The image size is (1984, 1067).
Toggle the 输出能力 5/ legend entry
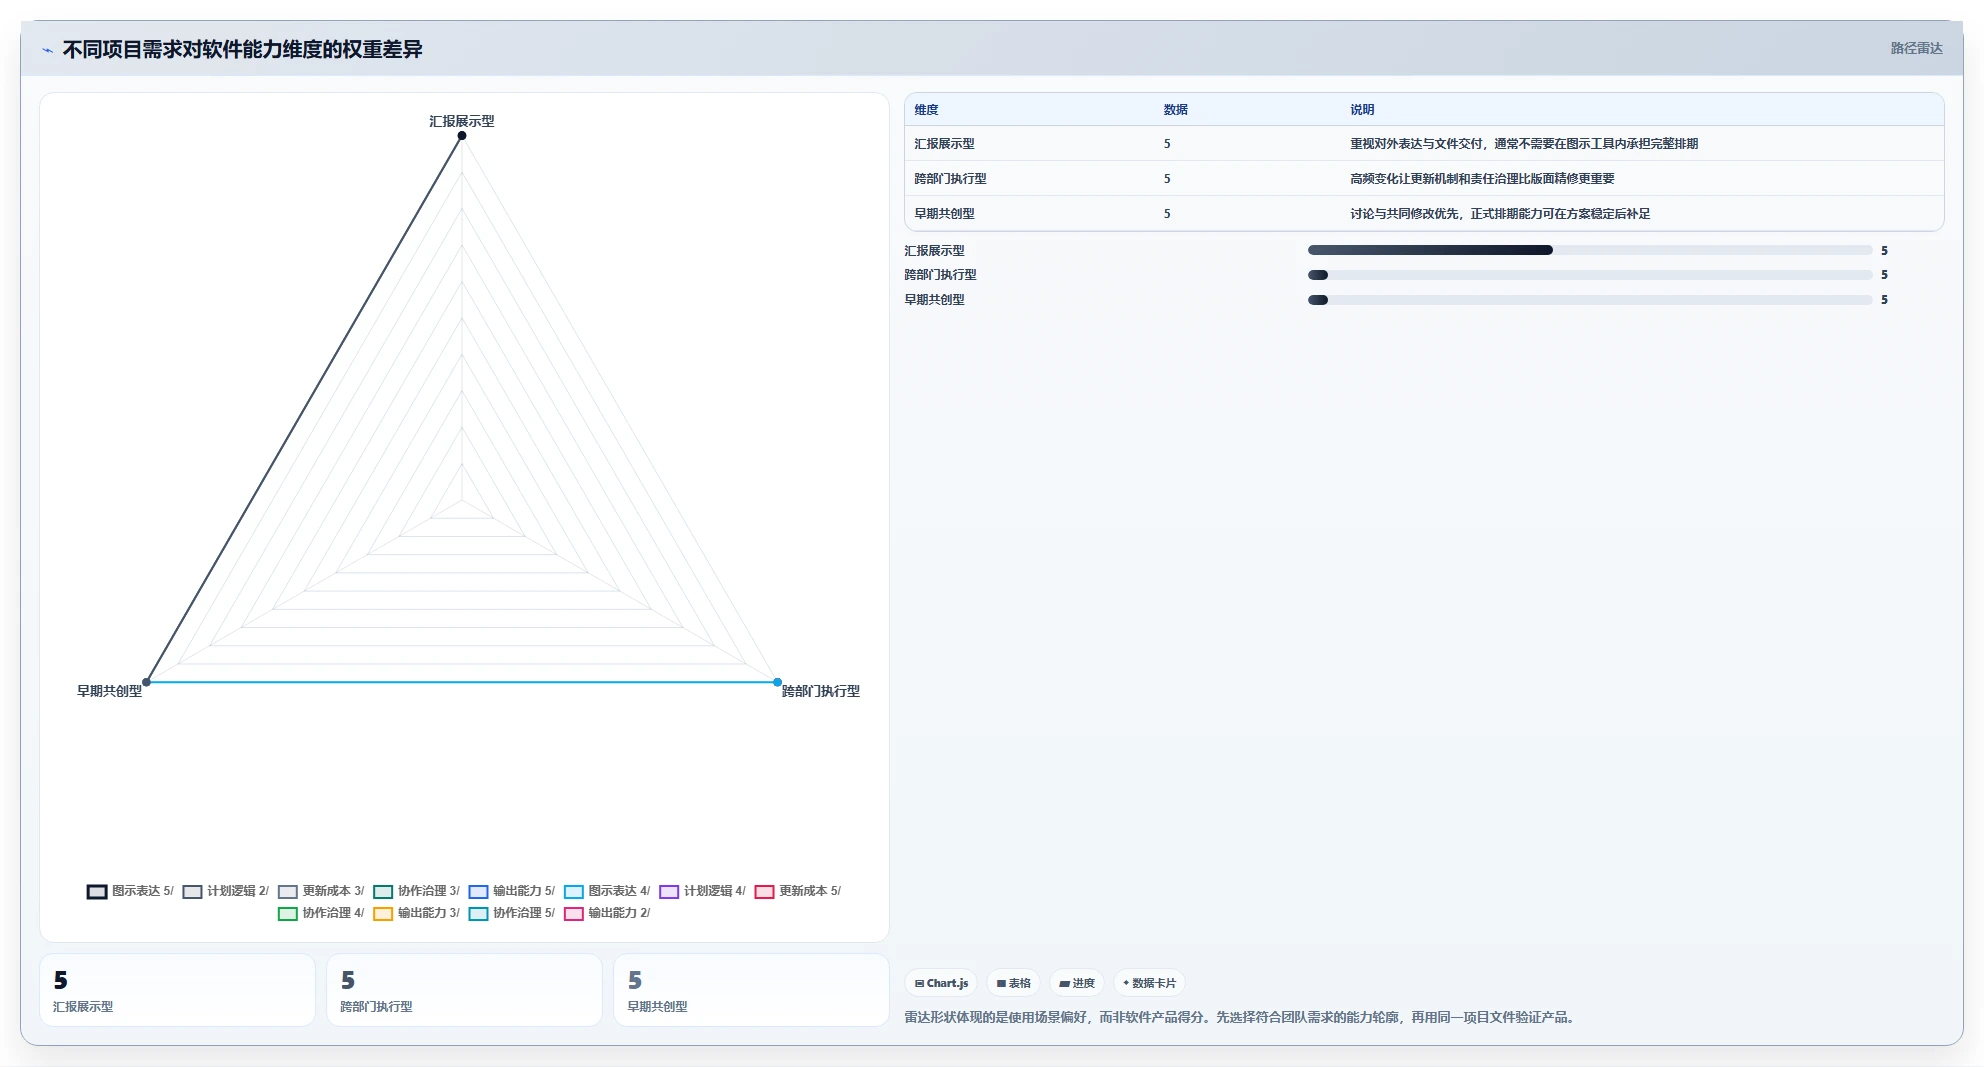coord(511,891)
